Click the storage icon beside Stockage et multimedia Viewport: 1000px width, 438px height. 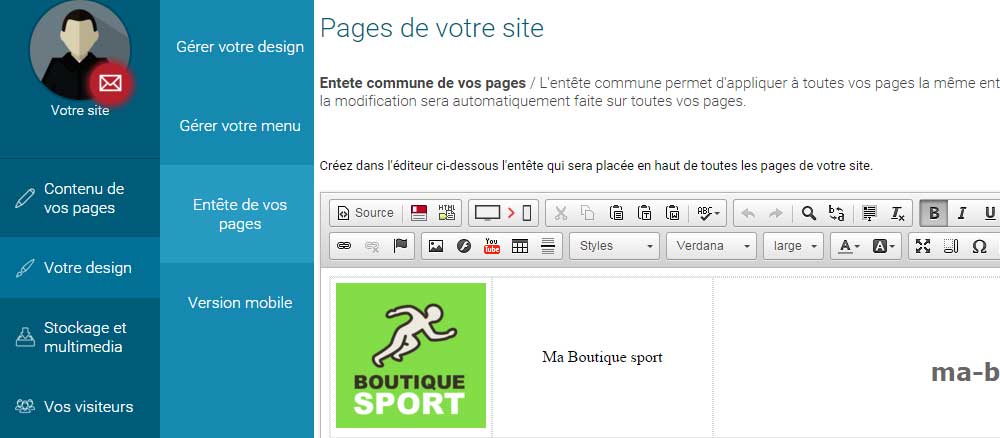25,337
